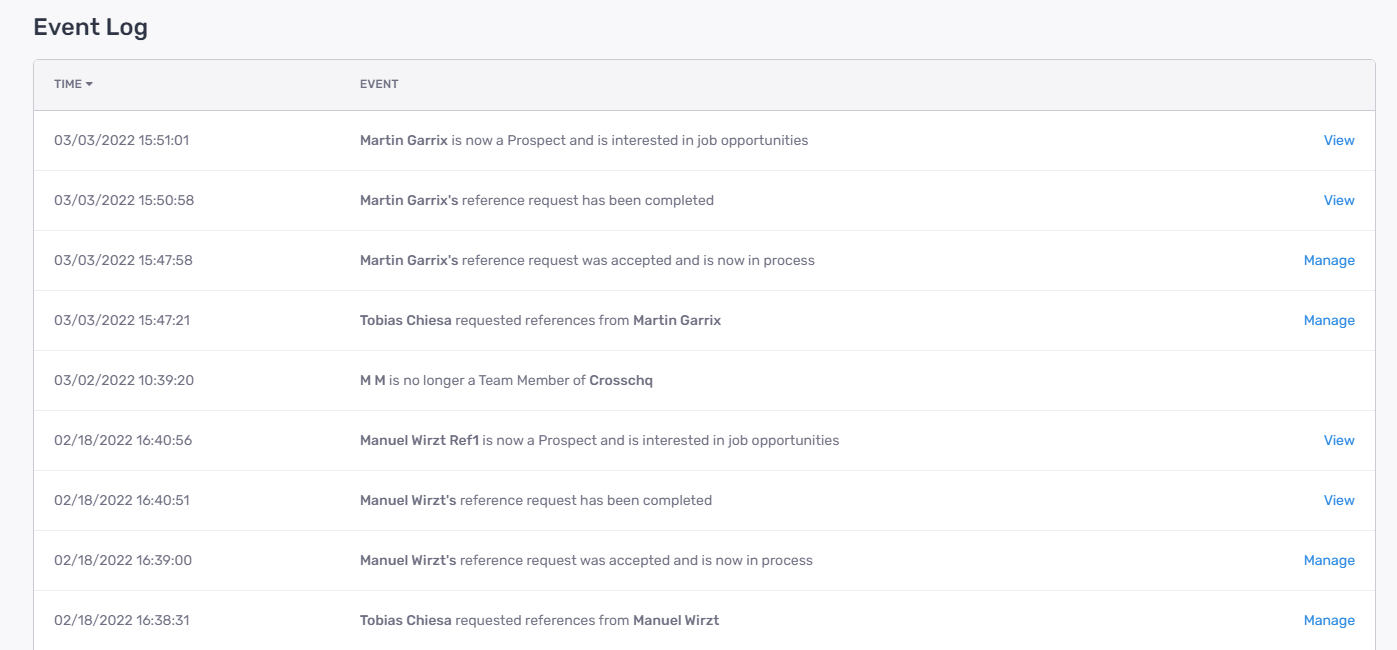Viewport: 1397px width, 650px height.
Task: Select timestamp 03/02/2022 10:39:20
Action: tap(124, 380)
